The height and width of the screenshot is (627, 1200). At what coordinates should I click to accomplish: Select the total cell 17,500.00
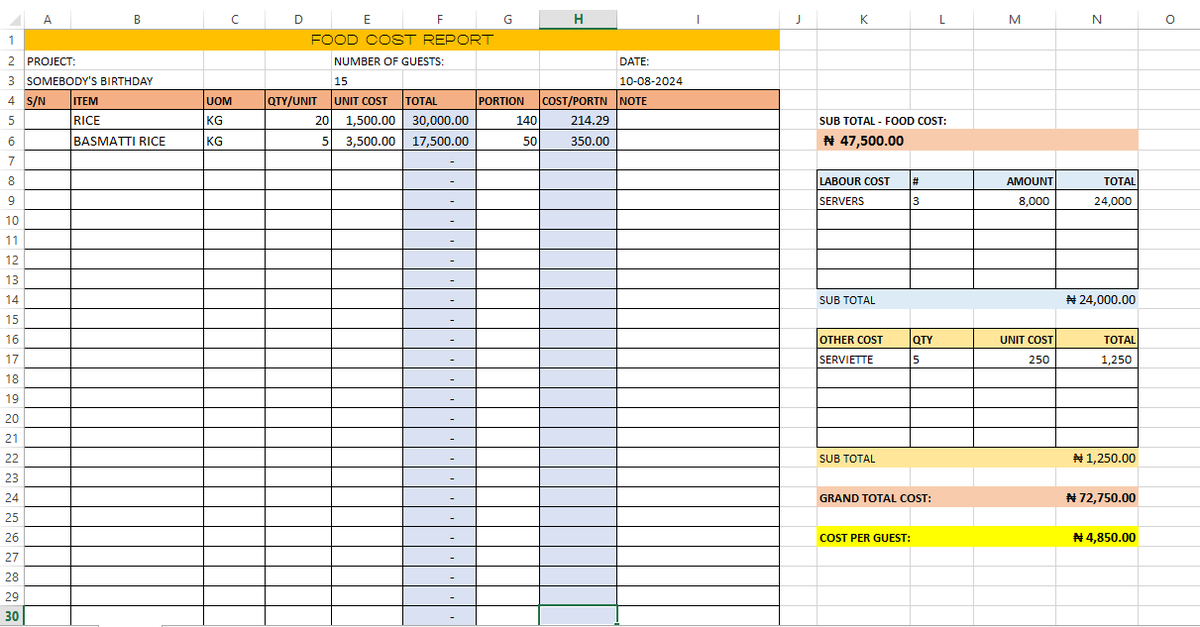click(x=440, y=140)
